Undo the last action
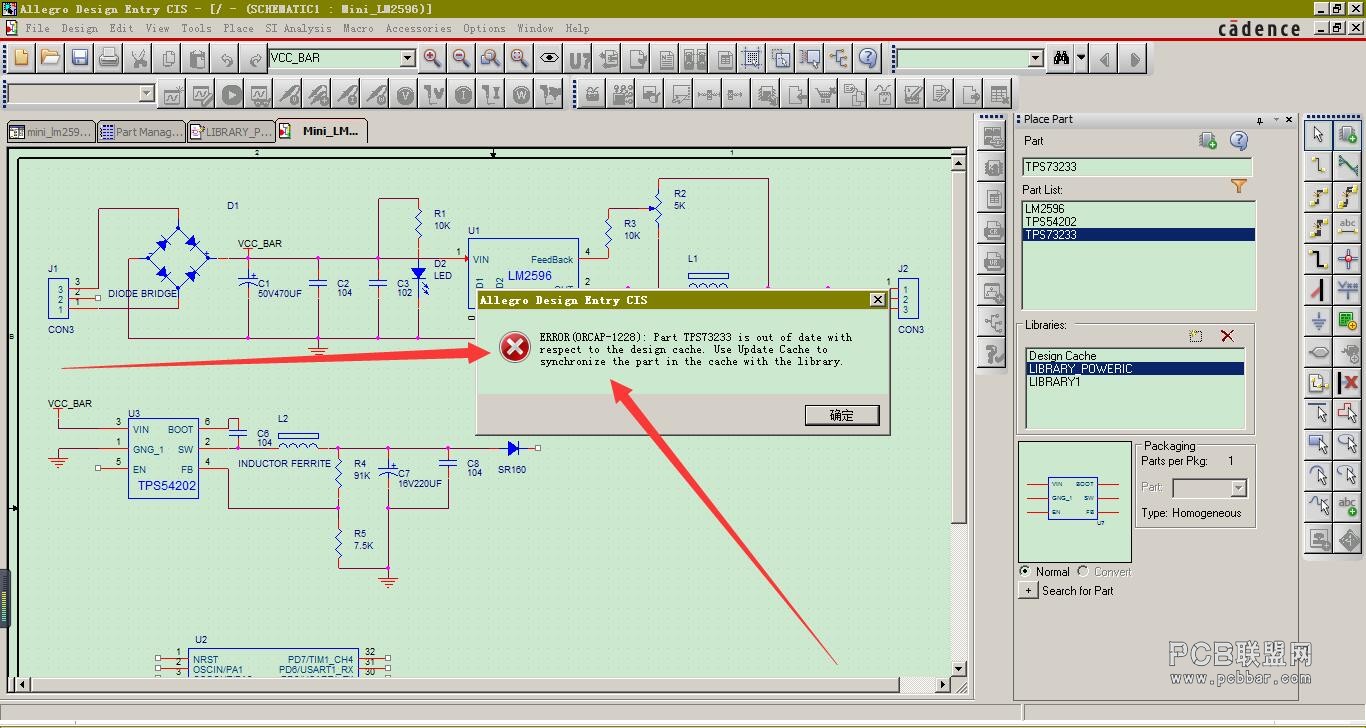The image size is (1366, 728). [x=227, y=58]
